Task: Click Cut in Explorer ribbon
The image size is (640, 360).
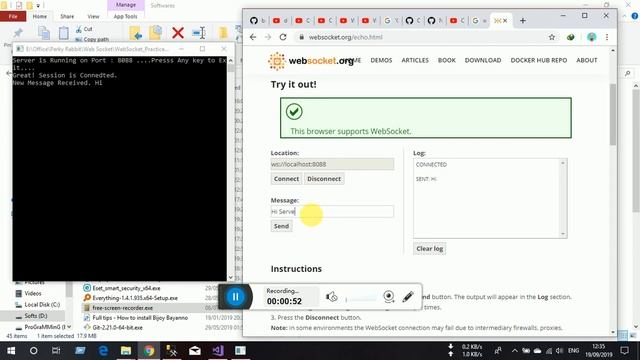Action: point(84,29)
